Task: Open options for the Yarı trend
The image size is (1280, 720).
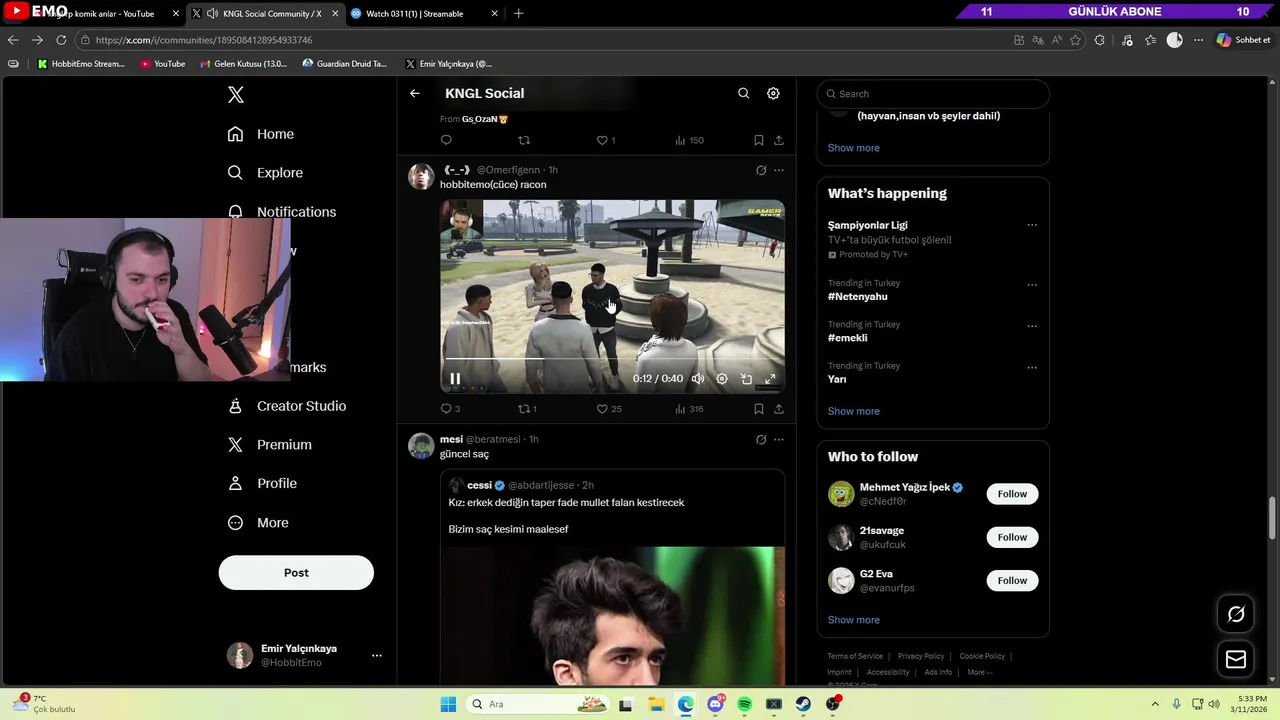Action: (1032, 367)
